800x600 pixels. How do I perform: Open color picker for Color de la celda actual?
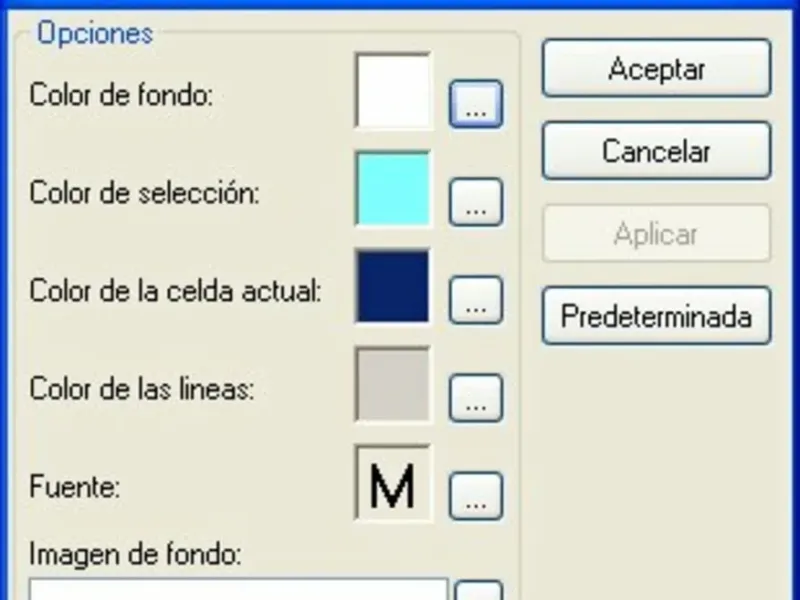pyautogui.click(x=475, y=301)
